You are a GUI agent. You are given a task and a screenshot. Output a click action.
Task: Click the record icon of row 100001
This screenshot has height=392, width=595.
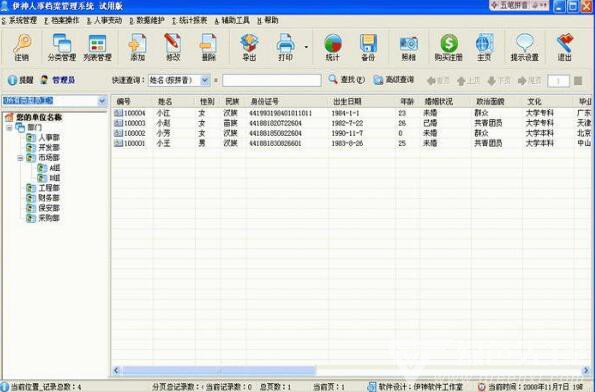click(x=118, y=143)
